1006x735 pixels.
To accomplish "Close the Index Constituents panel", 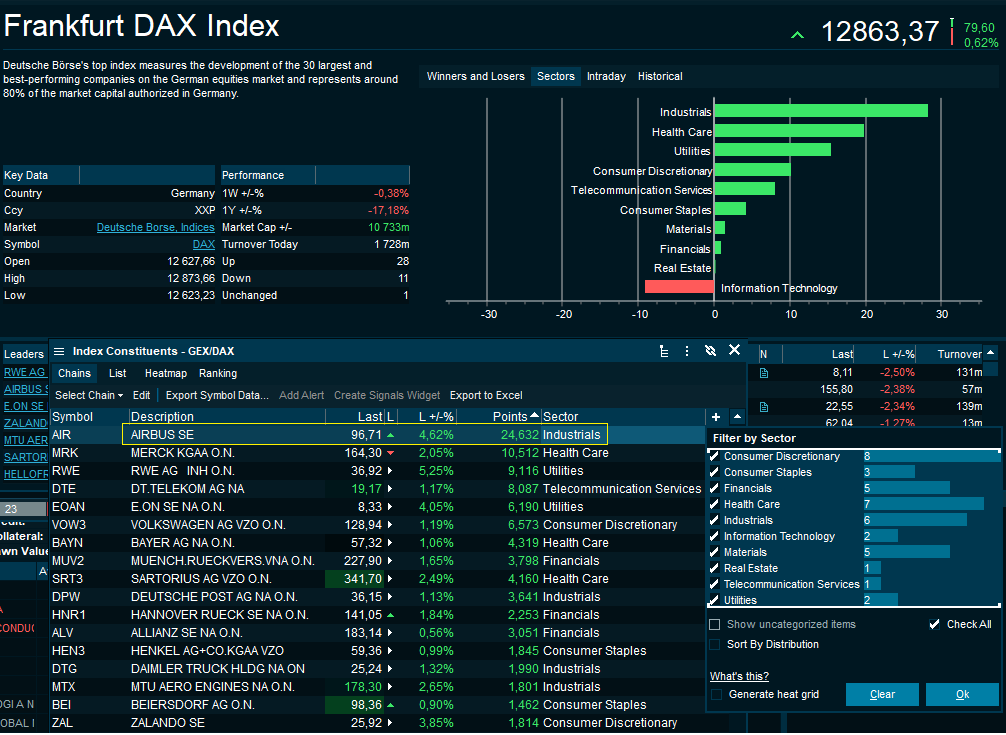I will (x=734, y=350).
